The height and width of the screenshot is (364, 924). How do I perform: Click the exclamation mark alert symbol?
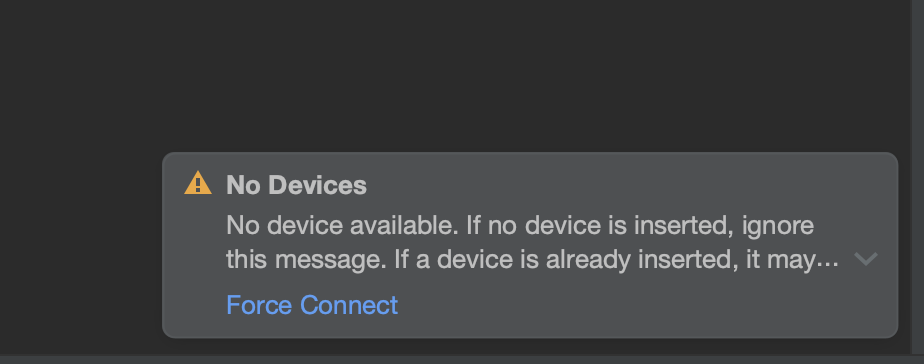[198, 184]
